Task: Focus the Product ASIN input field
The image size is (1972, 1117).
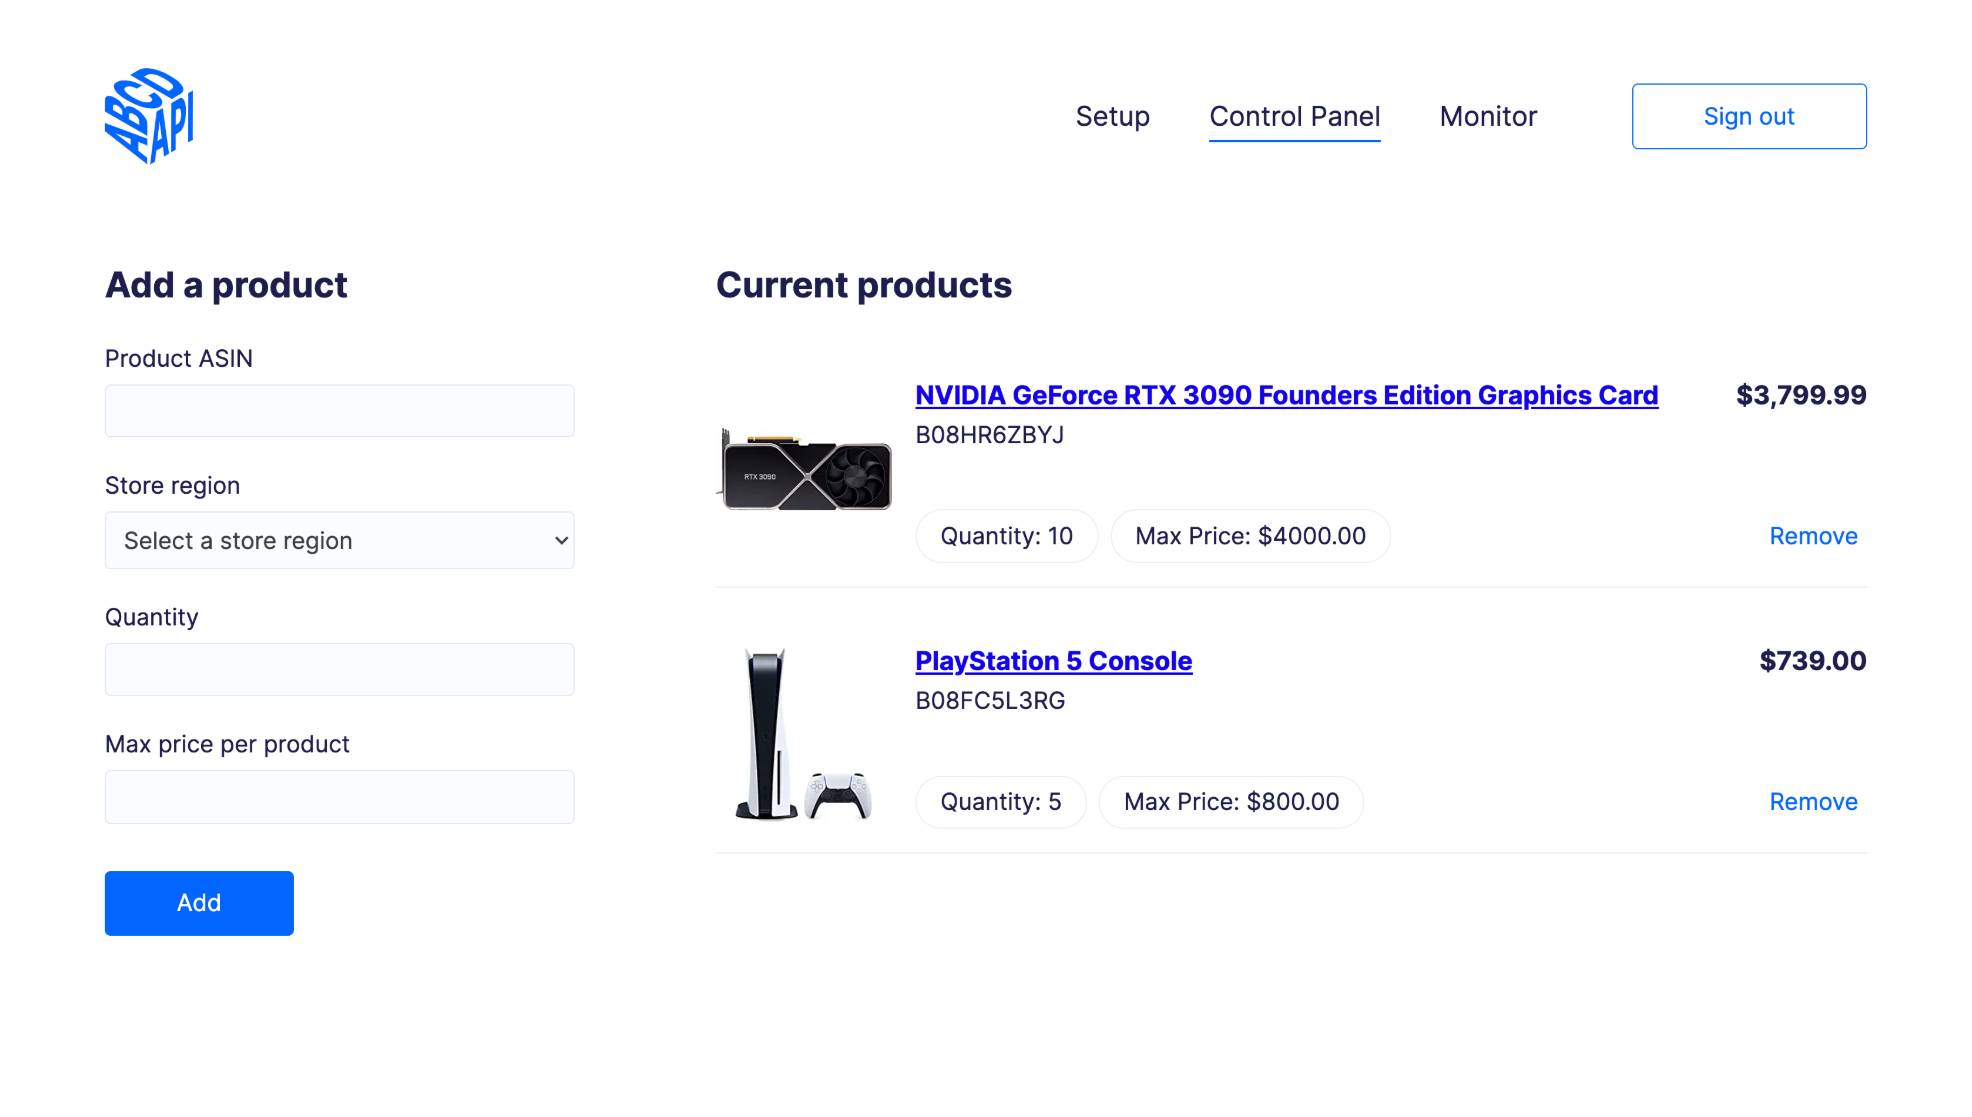Action: pos(339,411)
